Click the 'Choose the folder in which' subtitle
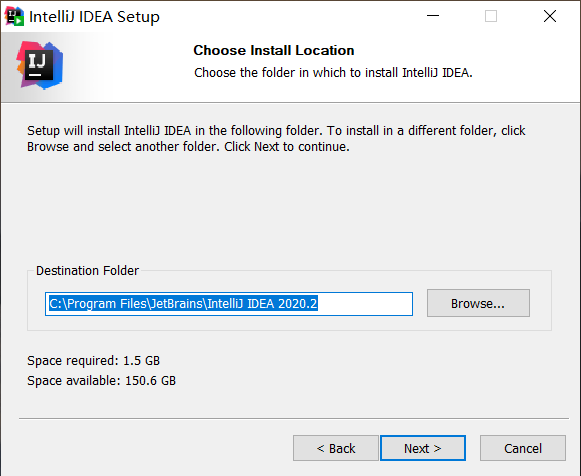581x476 pixels. [333, 73]
